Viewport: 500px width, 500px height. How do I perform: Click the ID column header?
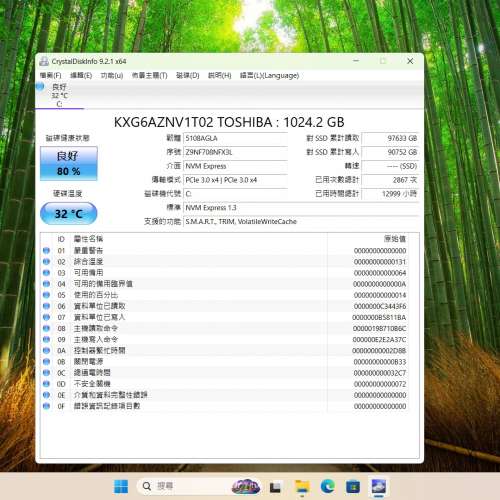tap(61, 239)
